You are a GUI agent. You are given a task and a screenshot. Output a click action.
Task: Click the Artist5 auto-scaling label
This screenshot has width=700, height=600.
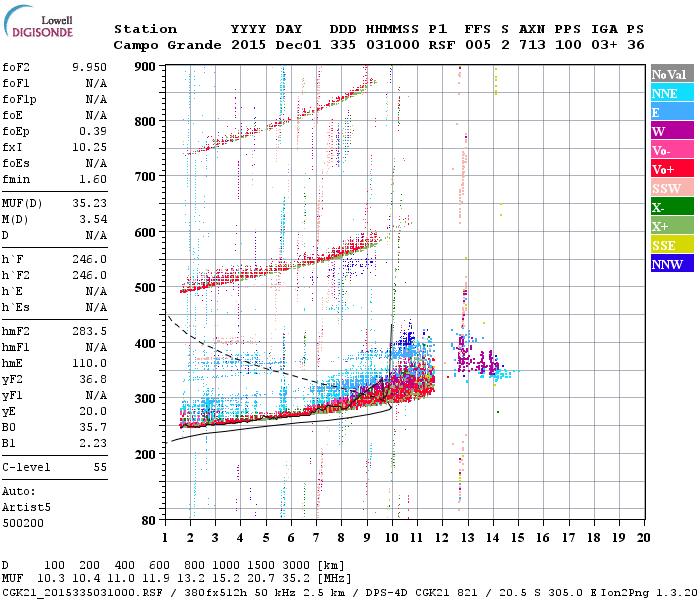pyautogui.click(x=26, y=508)
